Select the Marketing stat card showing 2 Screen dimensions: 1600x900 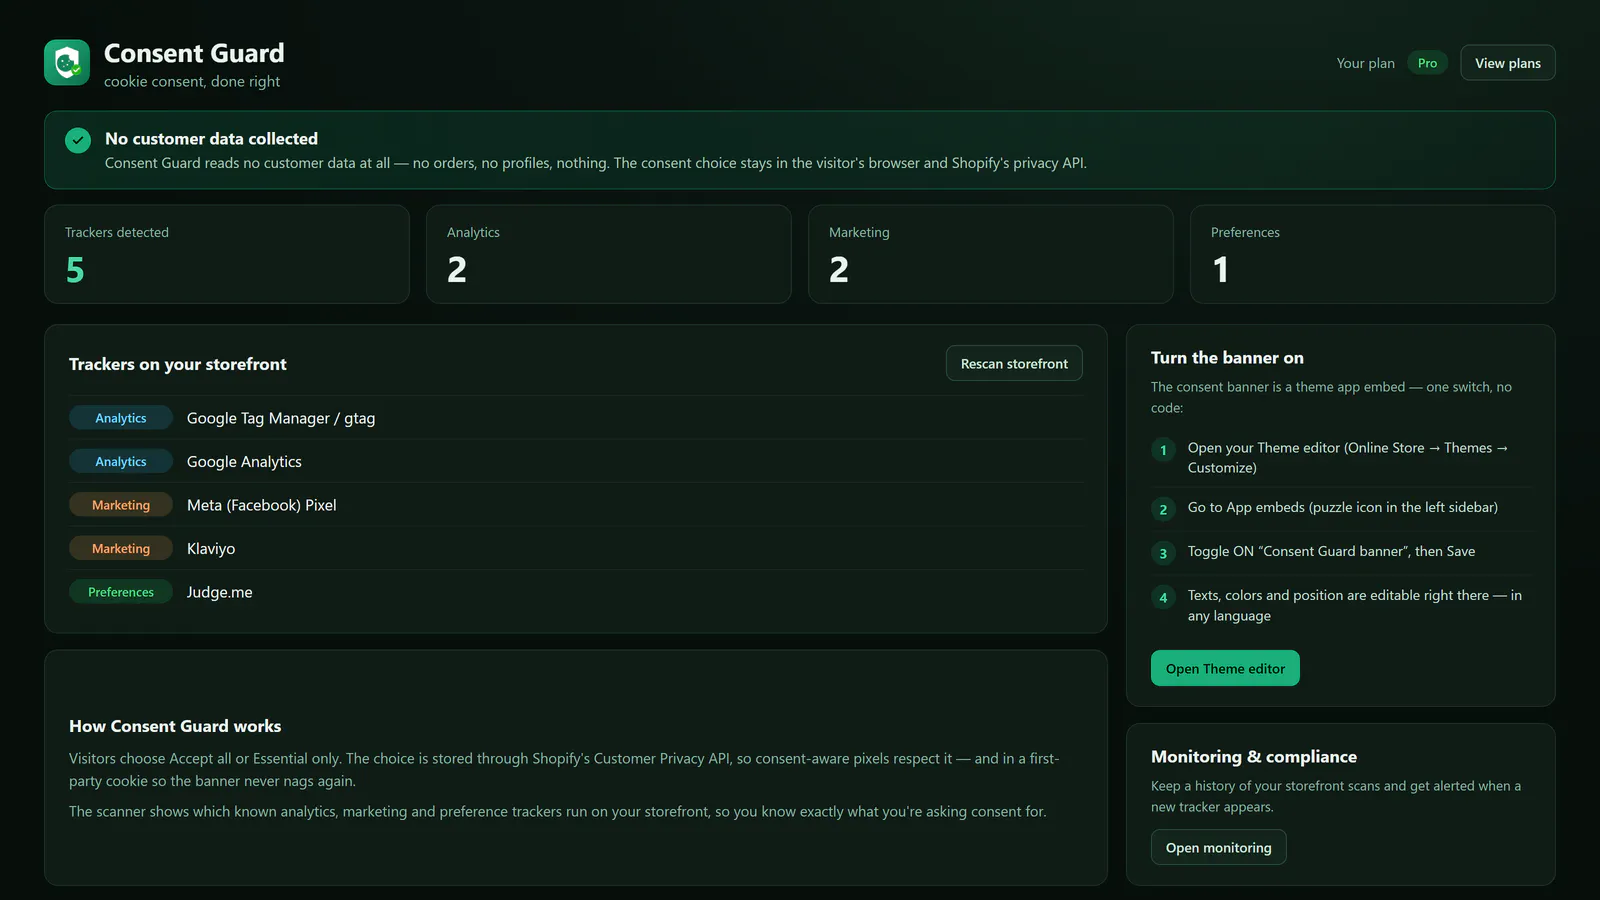[991, 254]
